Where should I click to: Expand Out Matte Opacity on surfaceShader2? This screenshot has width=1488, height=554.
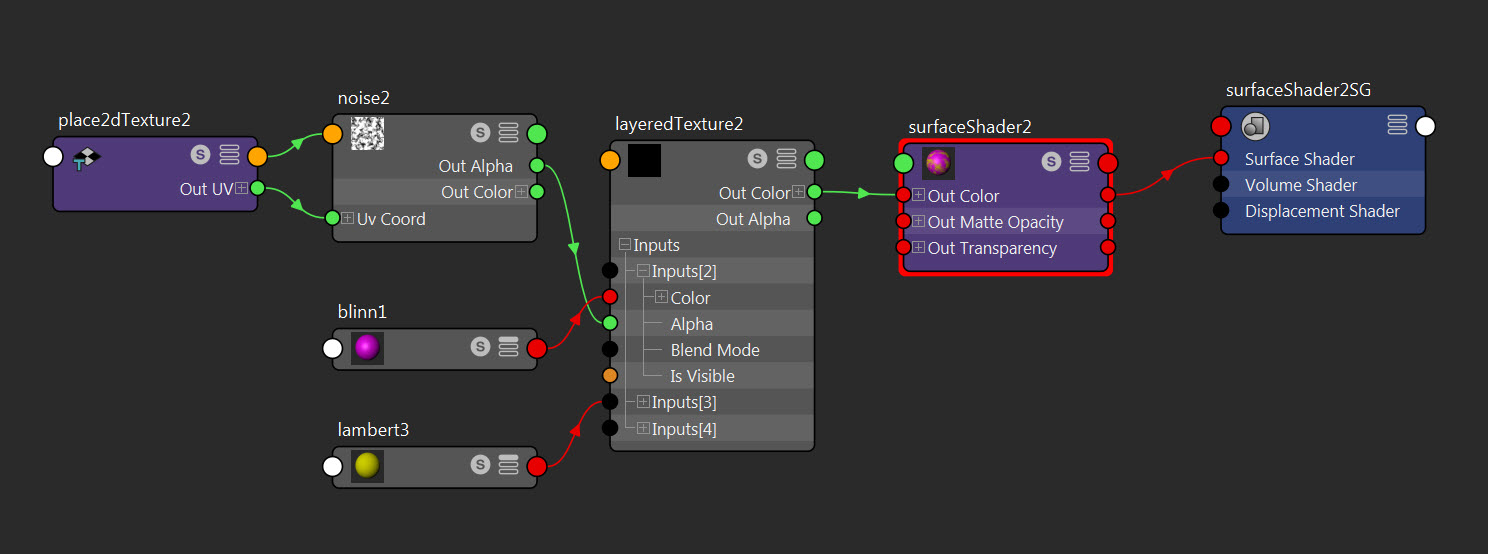click(x=918, y=221)
